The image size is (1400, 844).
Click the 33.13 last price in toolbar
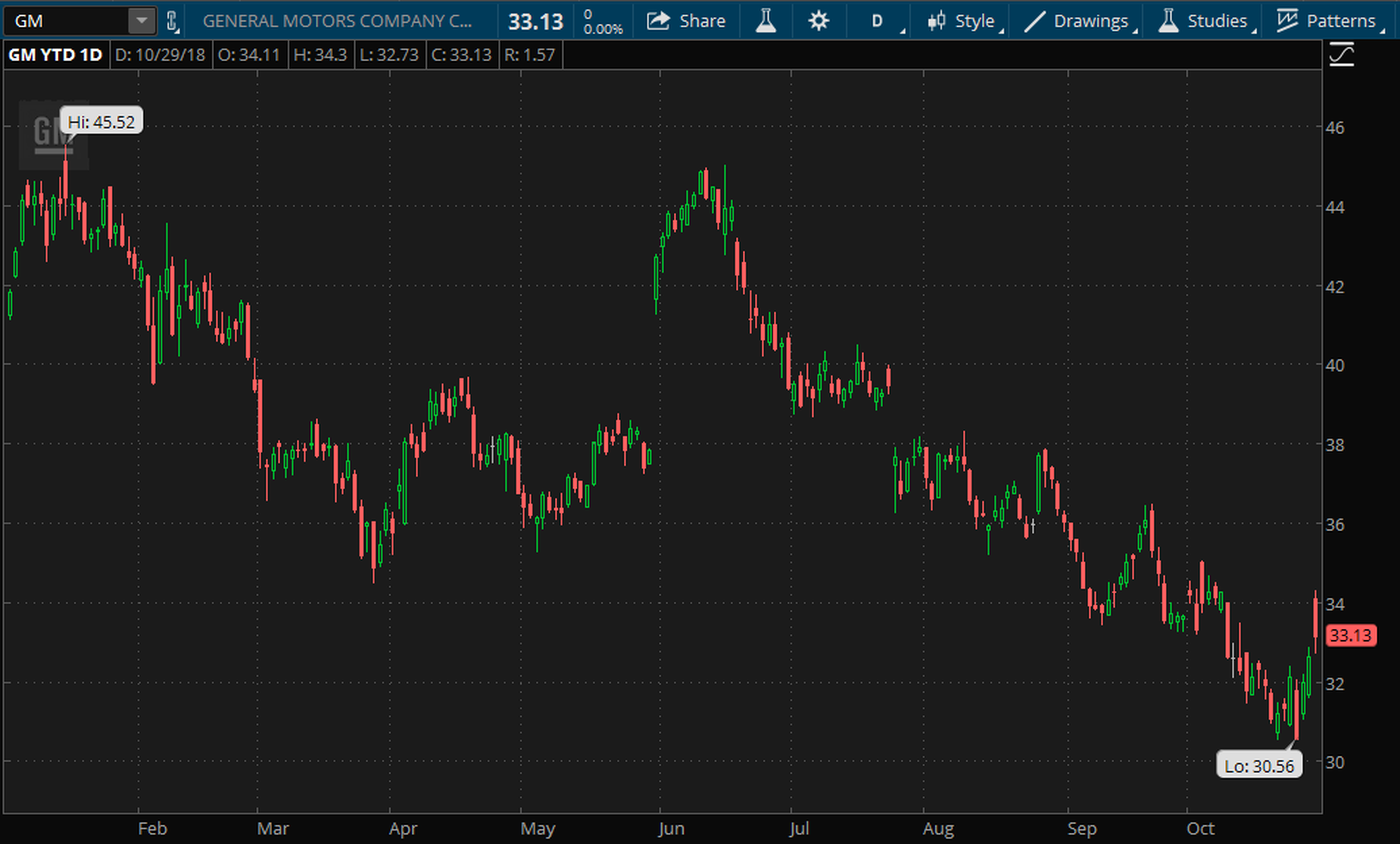[535, 21]
